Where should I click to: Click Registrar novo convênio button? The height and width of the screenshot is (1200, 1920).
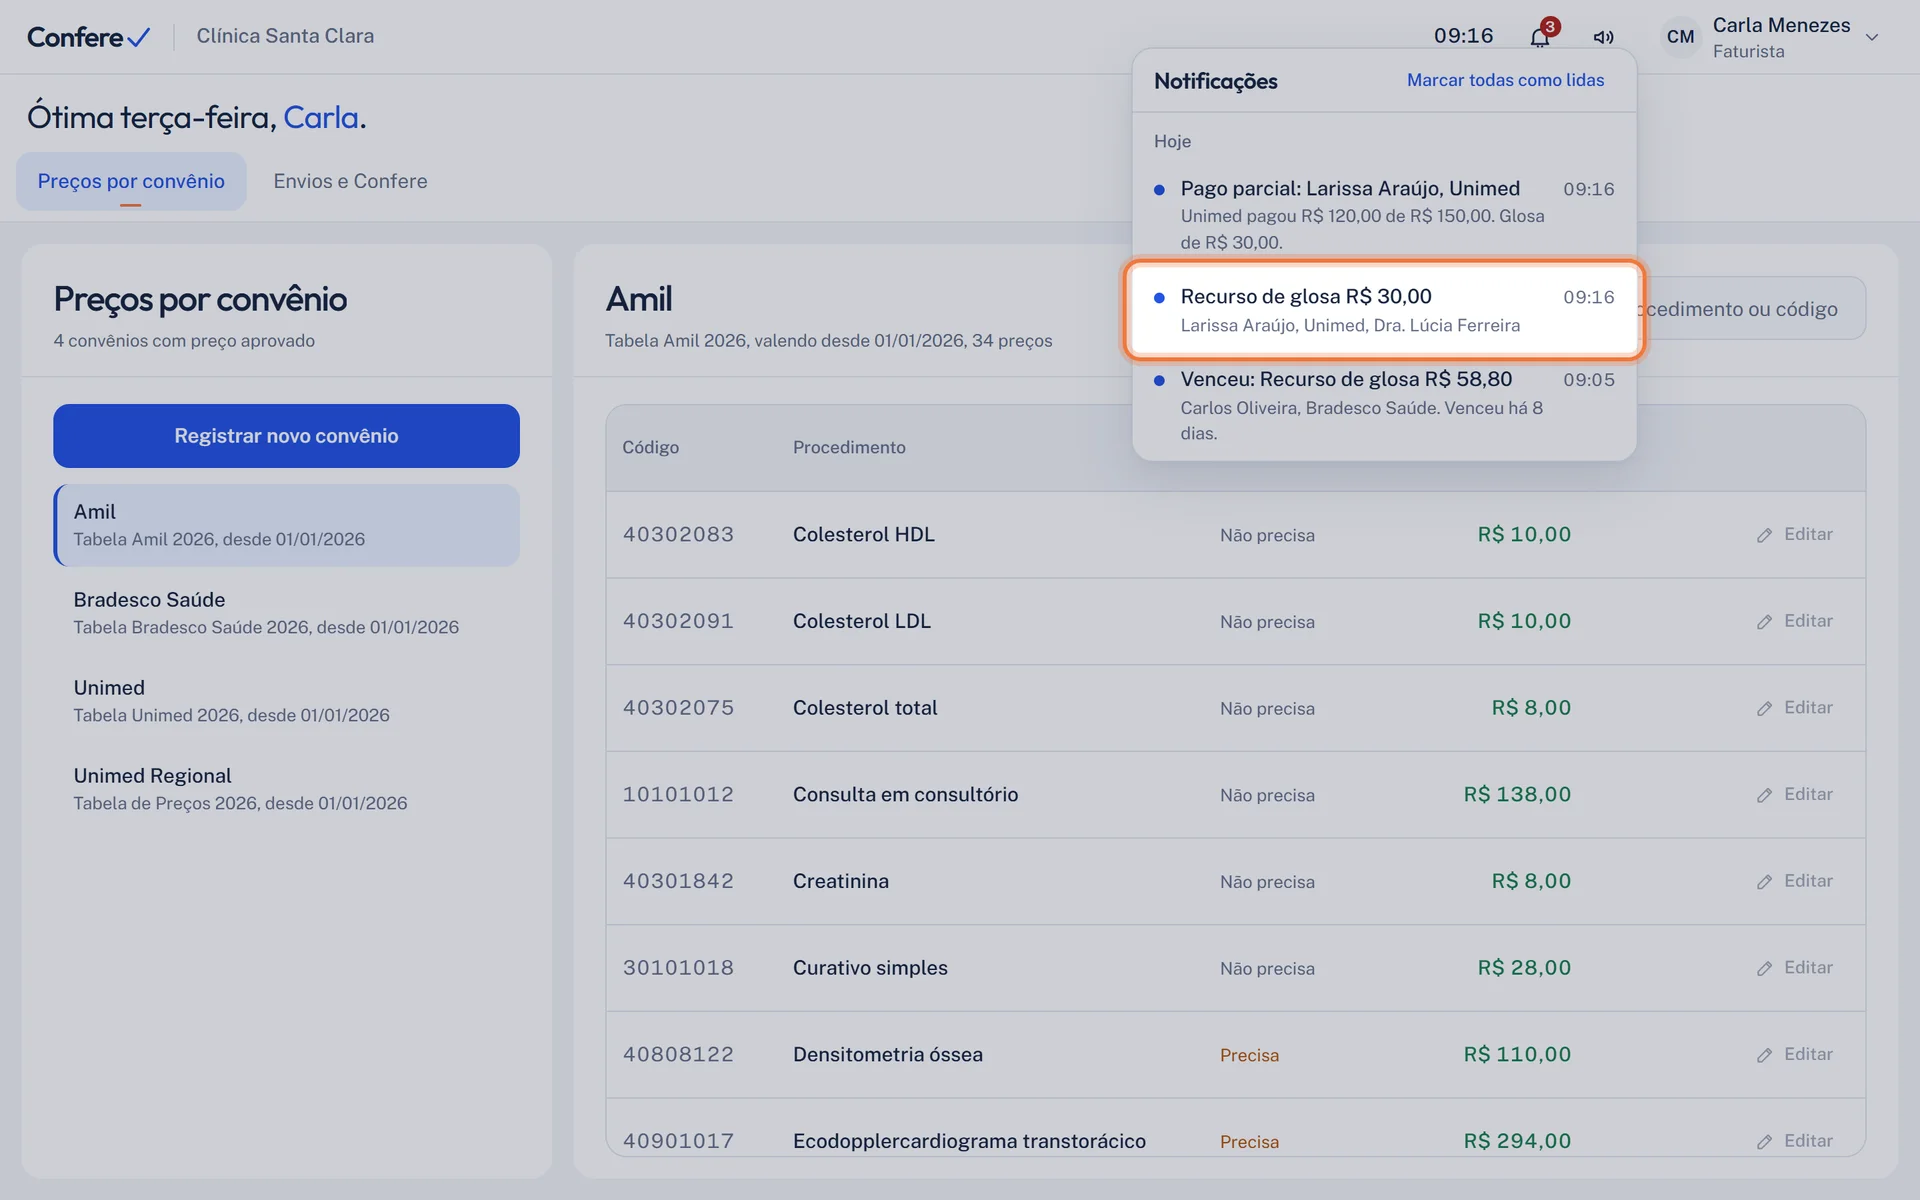[x=286, y=436]
